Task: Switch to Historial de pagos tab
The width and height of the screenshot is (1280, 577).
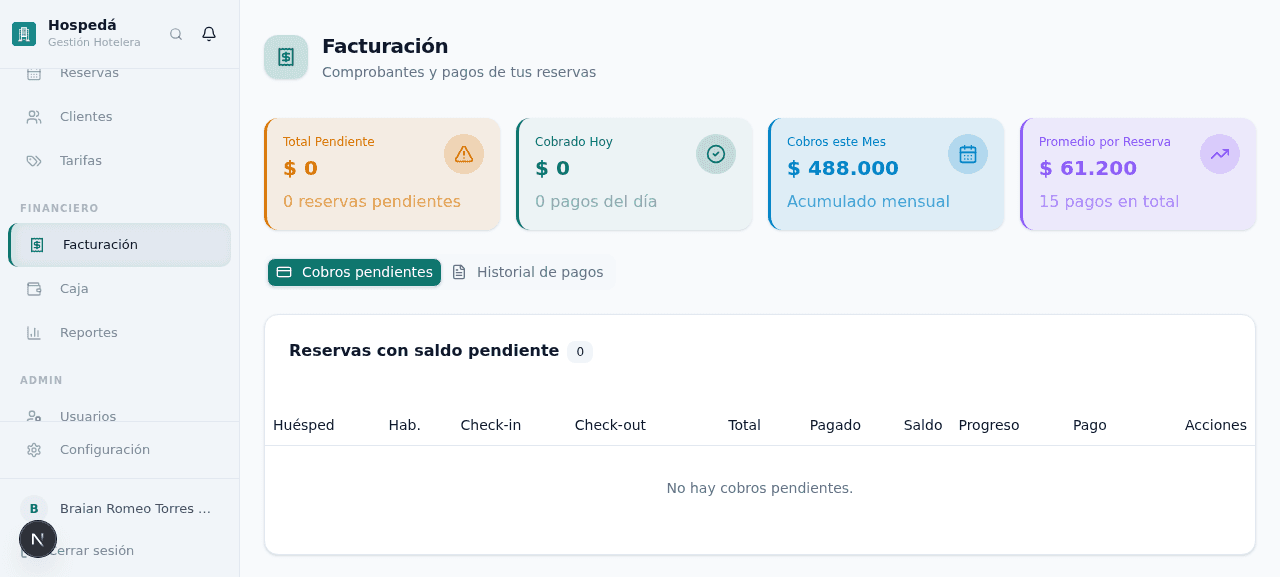Action: pyautogui.click(x=528, y=272)
